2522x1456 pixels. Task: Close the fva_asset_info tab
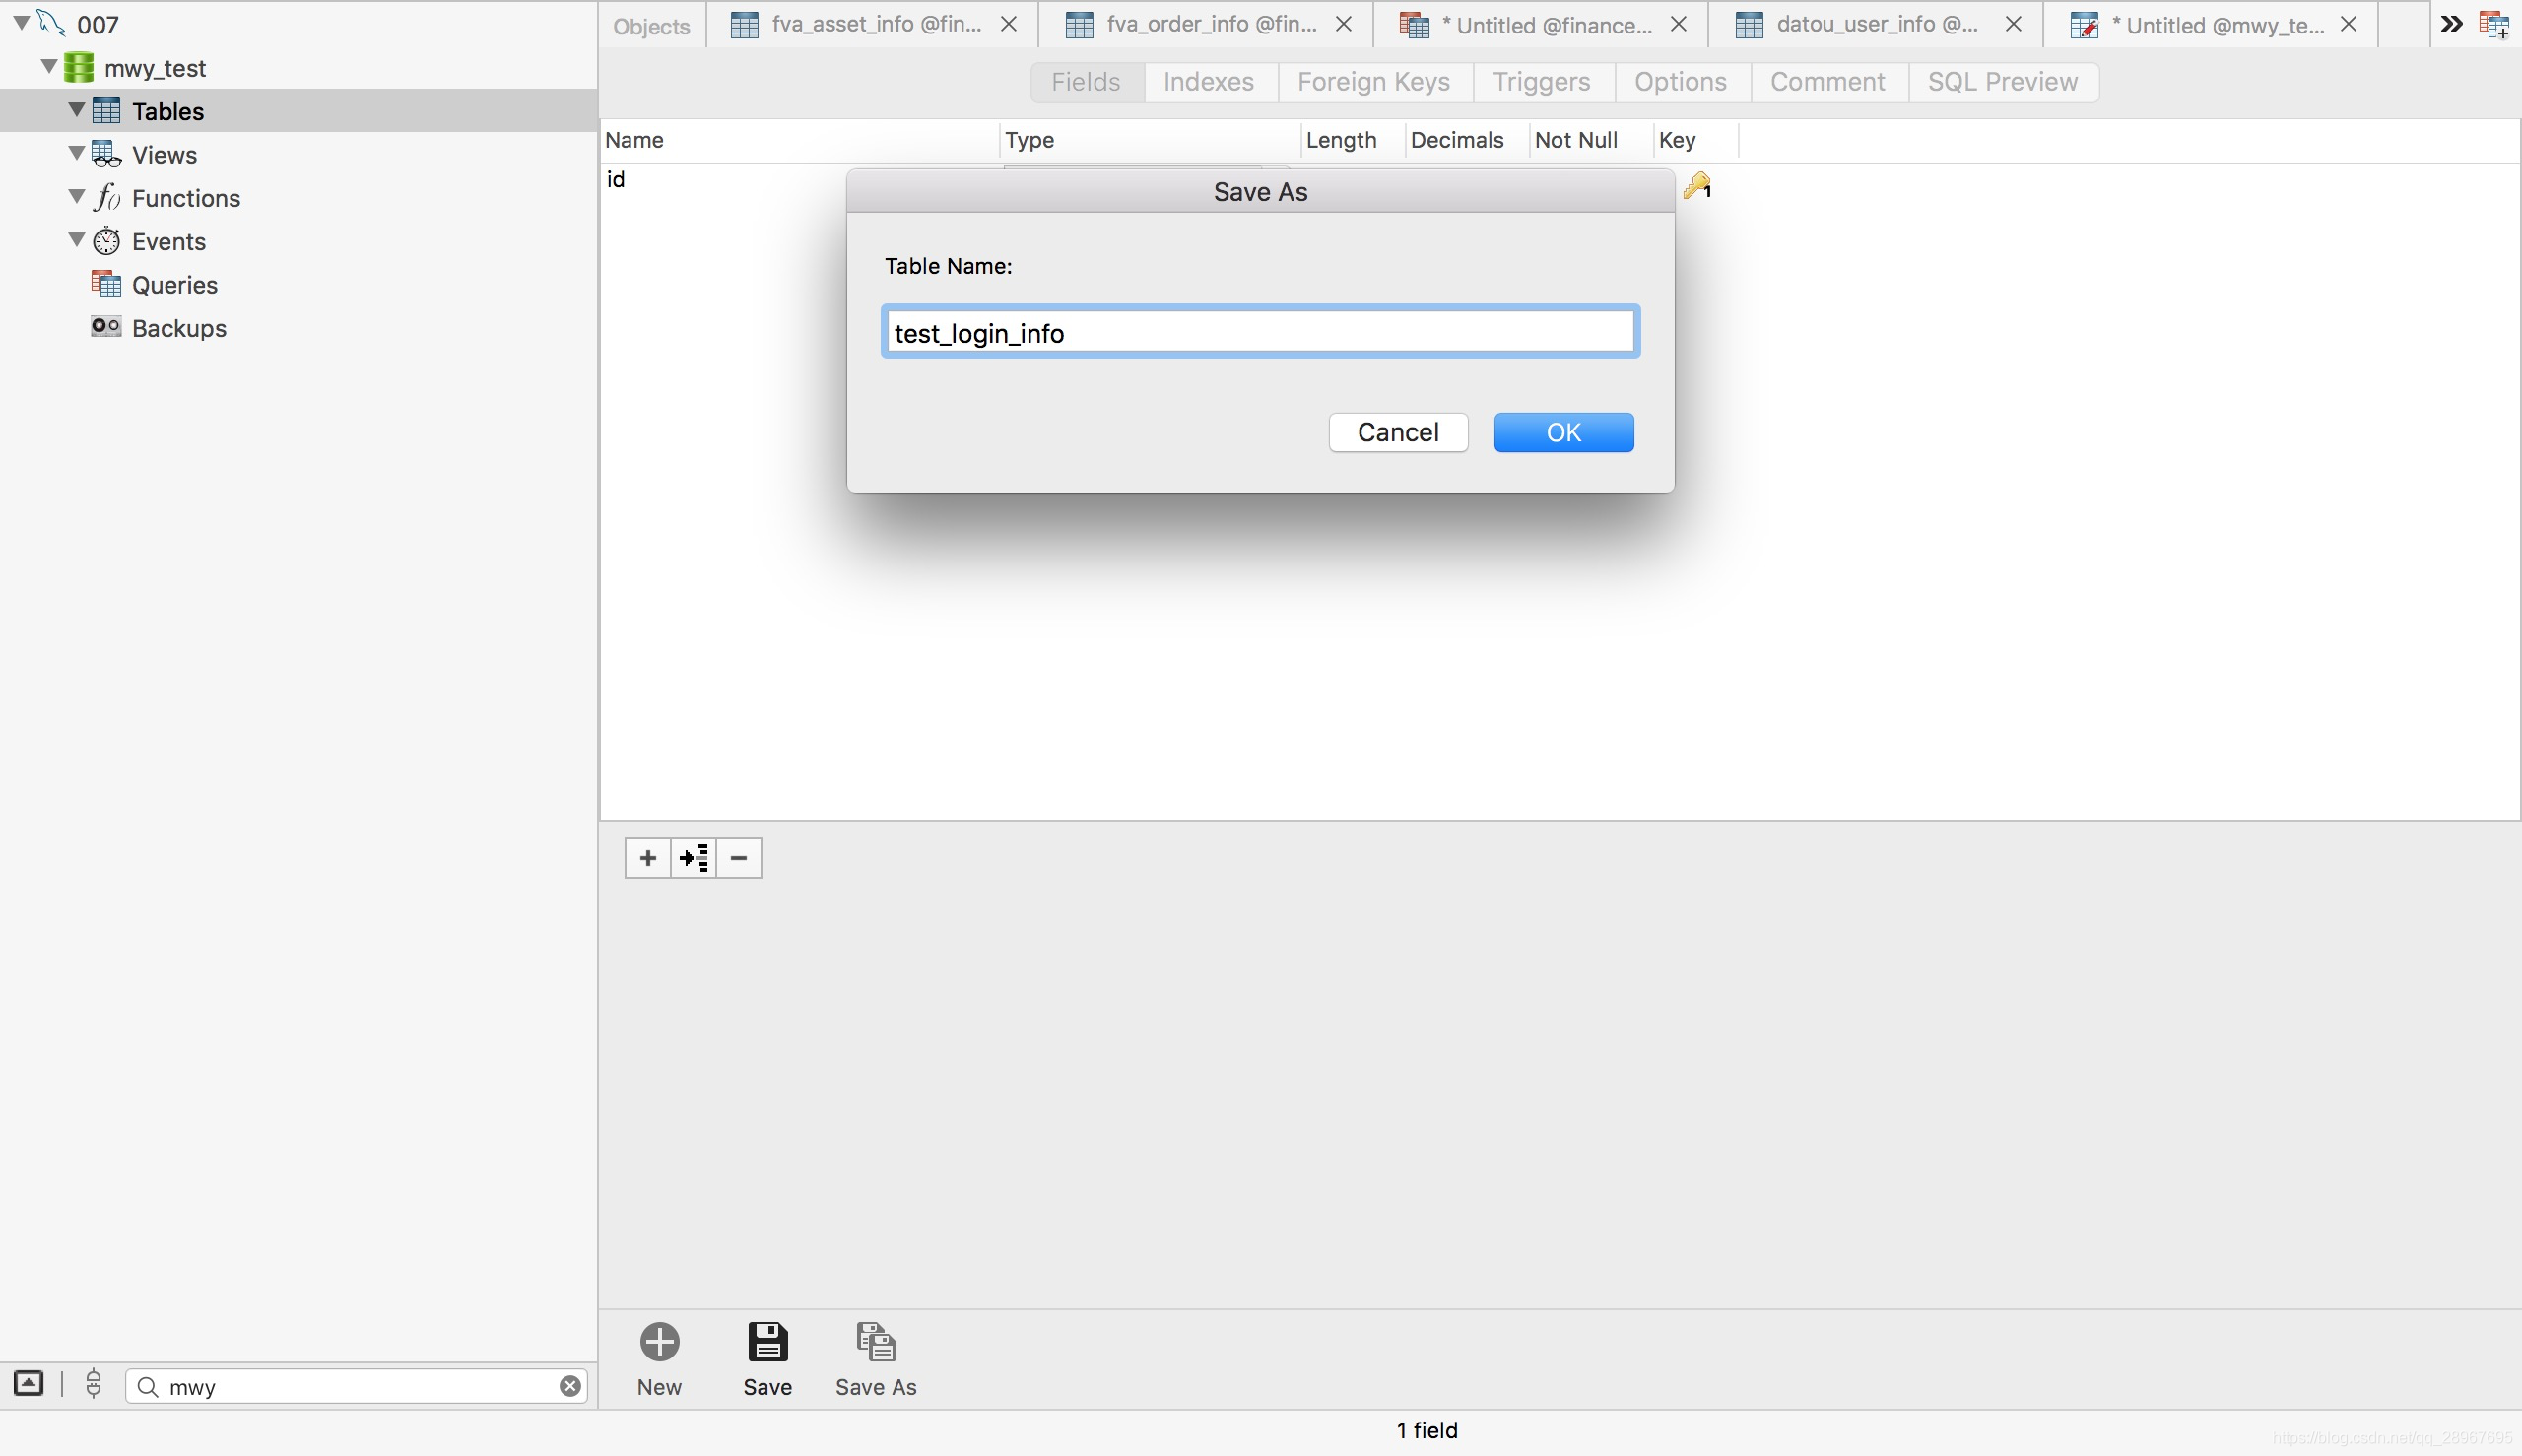(x=1009, y=25)
